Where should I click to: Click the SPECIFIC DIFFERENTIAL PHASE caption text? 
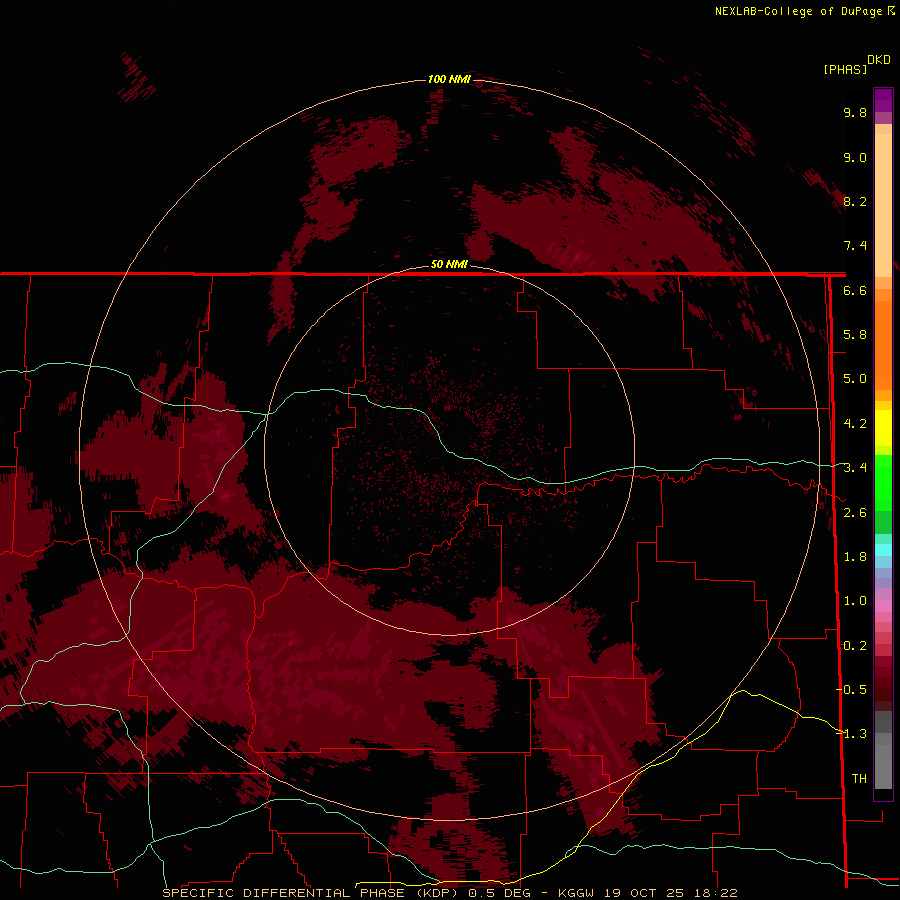pyautogui.click(x=310, y=893)
